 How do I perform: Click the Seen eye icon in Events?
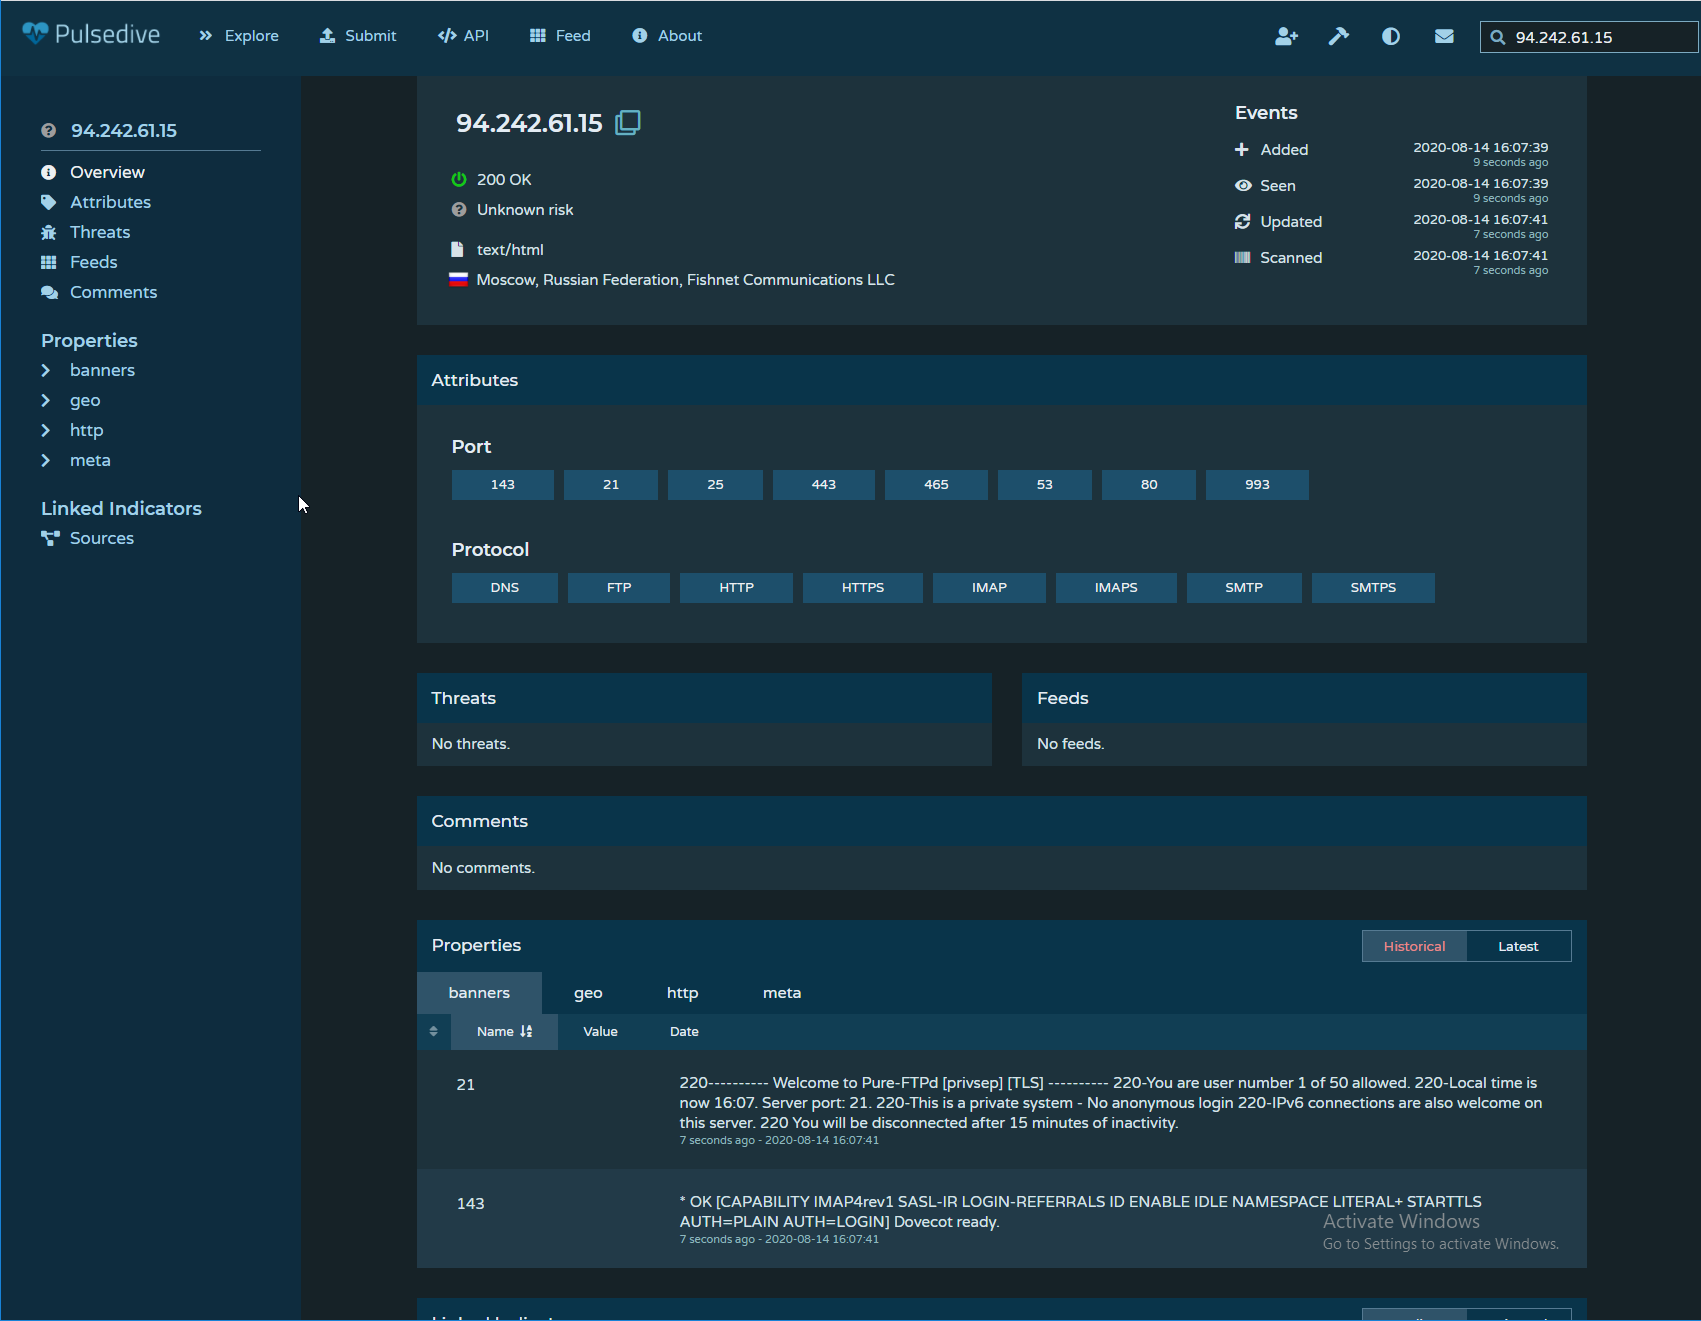tap(1243, 185)
